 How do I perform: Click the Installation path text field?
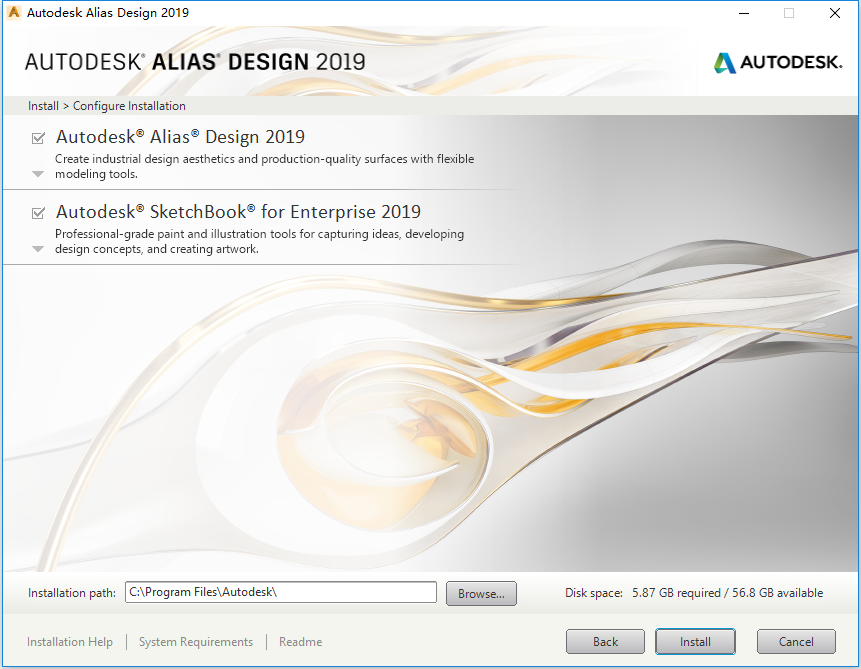point(281,592)
